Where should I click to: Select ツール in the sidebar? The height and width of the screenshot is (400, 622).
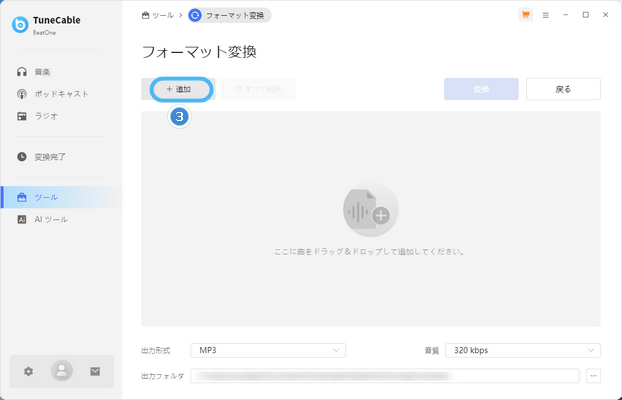(60, 197)
